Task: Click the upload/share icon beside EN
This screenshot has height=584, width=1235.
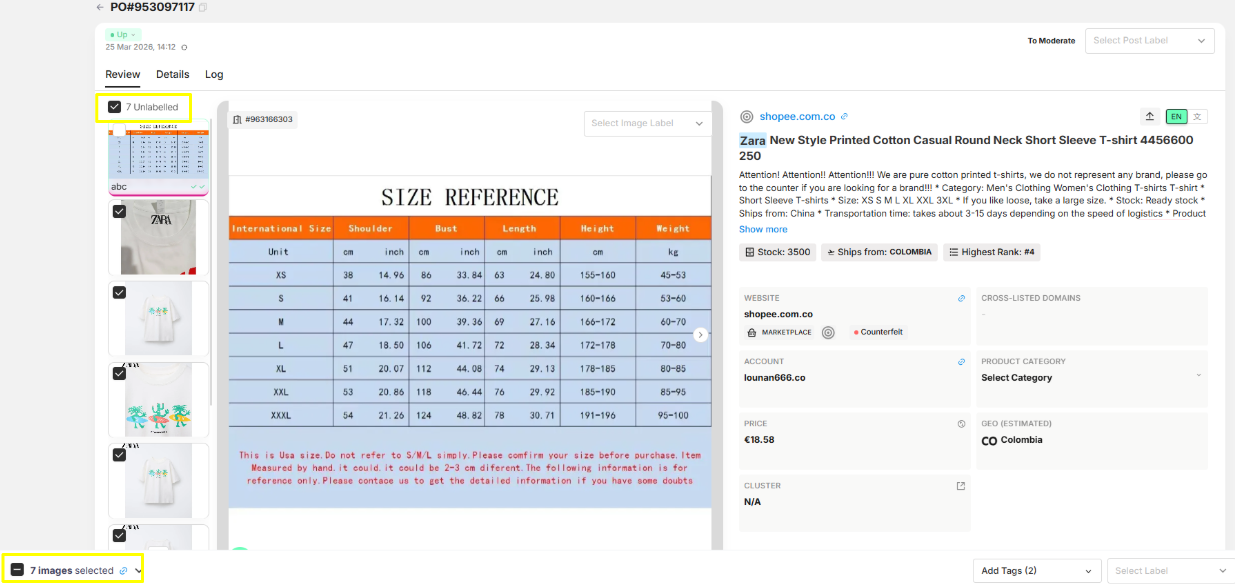Action: (1150, 116)
